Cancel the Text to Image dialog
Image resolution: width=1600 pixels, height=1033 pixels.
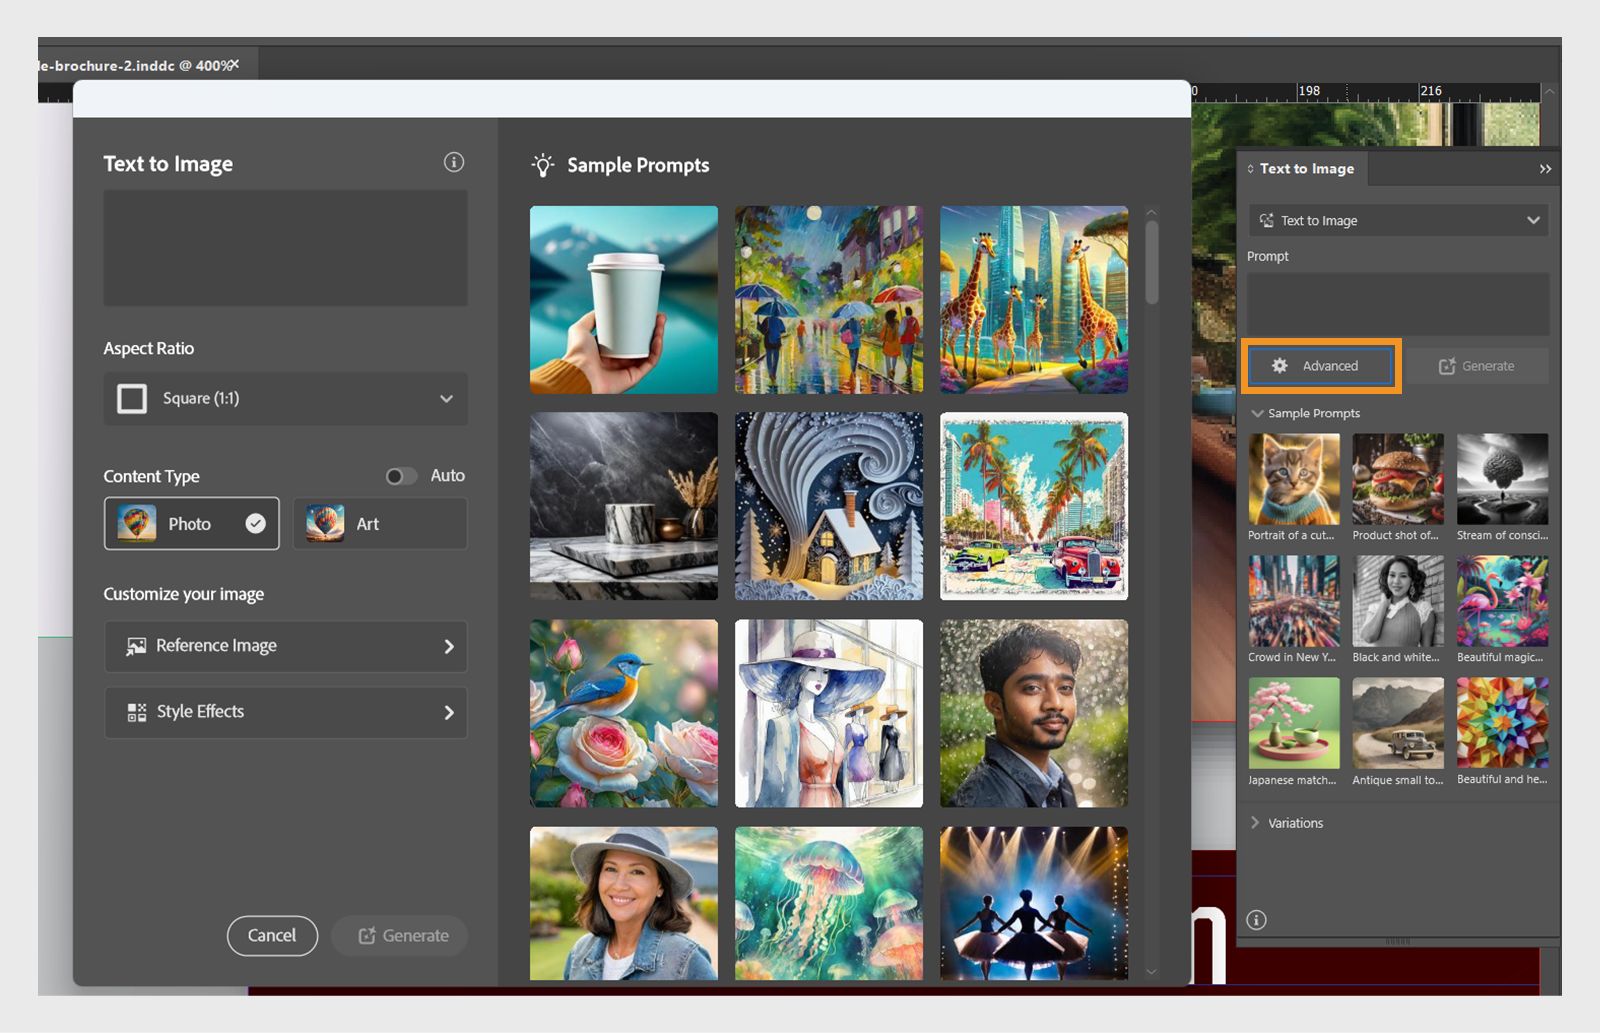pyautogui.click(x=272, y=936)
